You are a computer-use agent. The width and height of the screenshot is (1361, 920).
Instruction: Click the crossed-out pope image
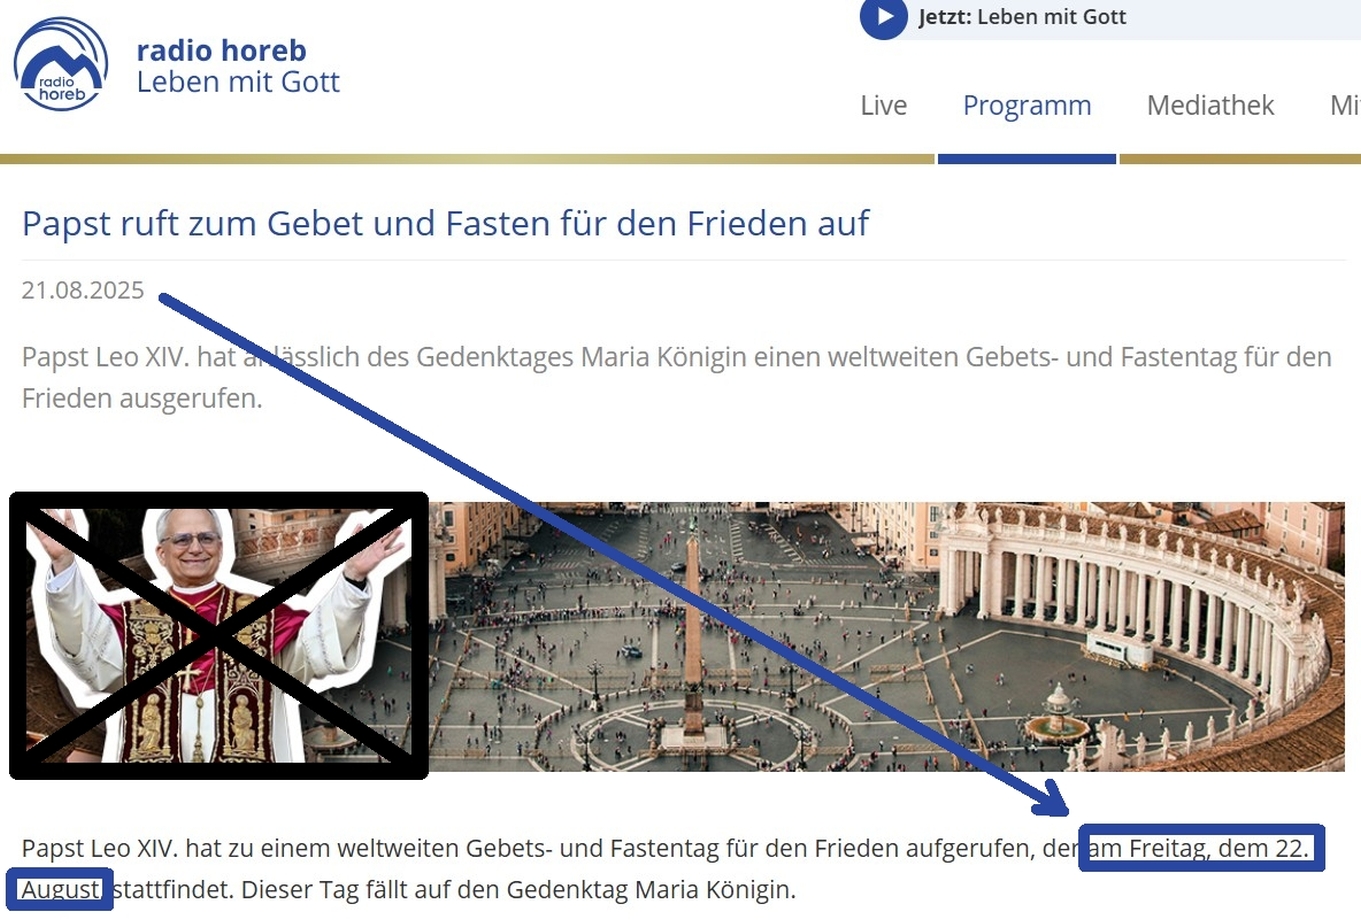pyautogui.click(x=219, y=635)
